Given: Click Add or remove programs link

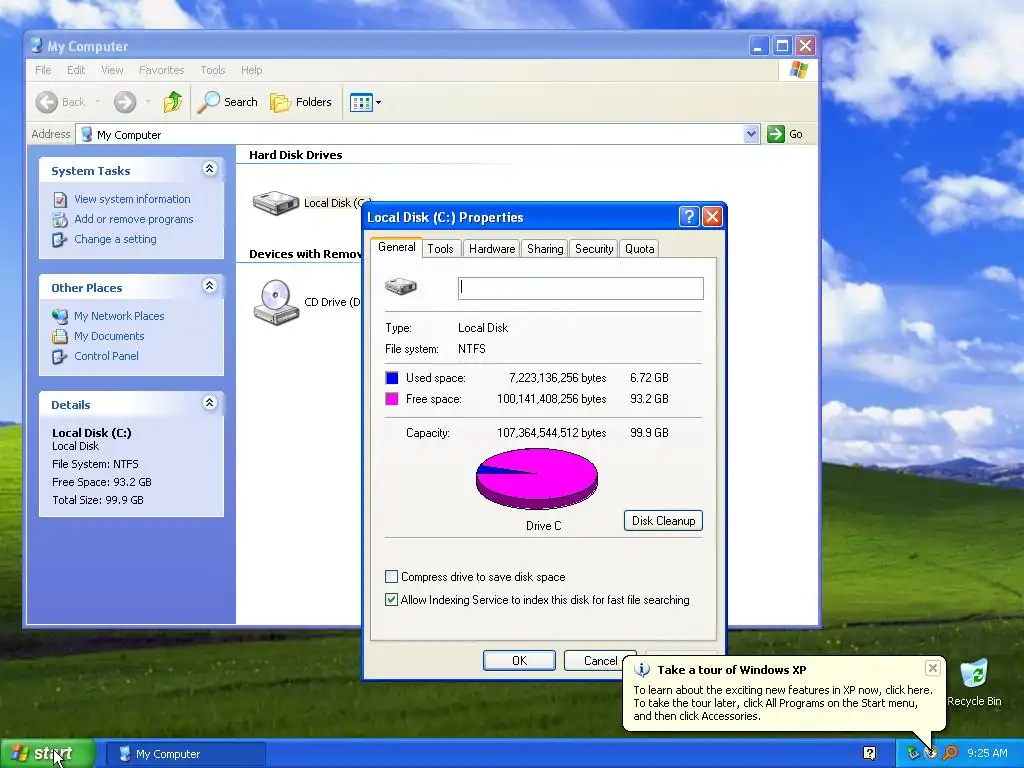Looking at the screenshot, I should (x=133, y=219).
